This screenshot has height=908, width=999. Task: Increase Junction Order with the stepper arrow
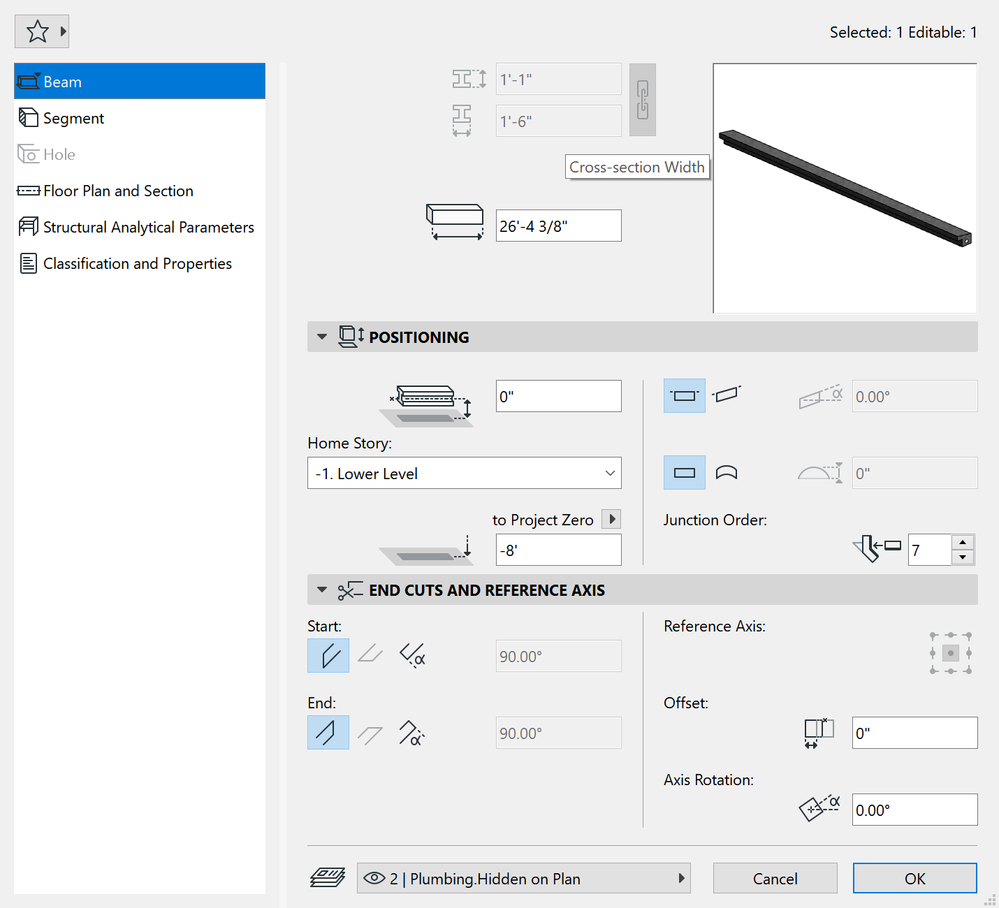tap(962, 543)
